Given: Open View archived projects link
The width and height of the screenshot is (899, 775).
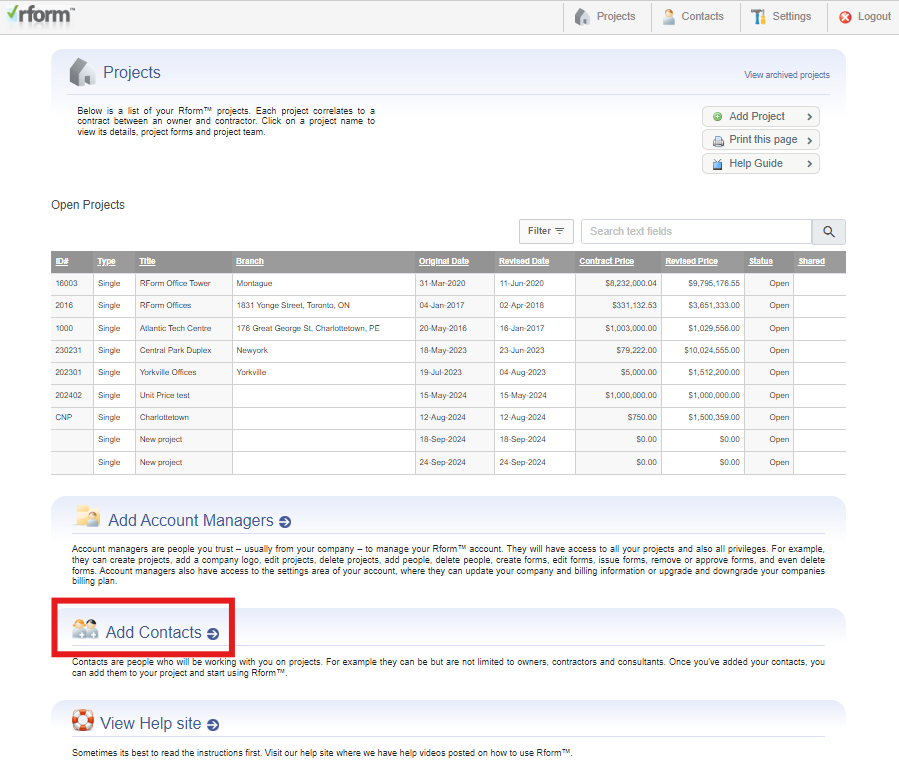Looking at the screenshot, I should coord(787,75).
